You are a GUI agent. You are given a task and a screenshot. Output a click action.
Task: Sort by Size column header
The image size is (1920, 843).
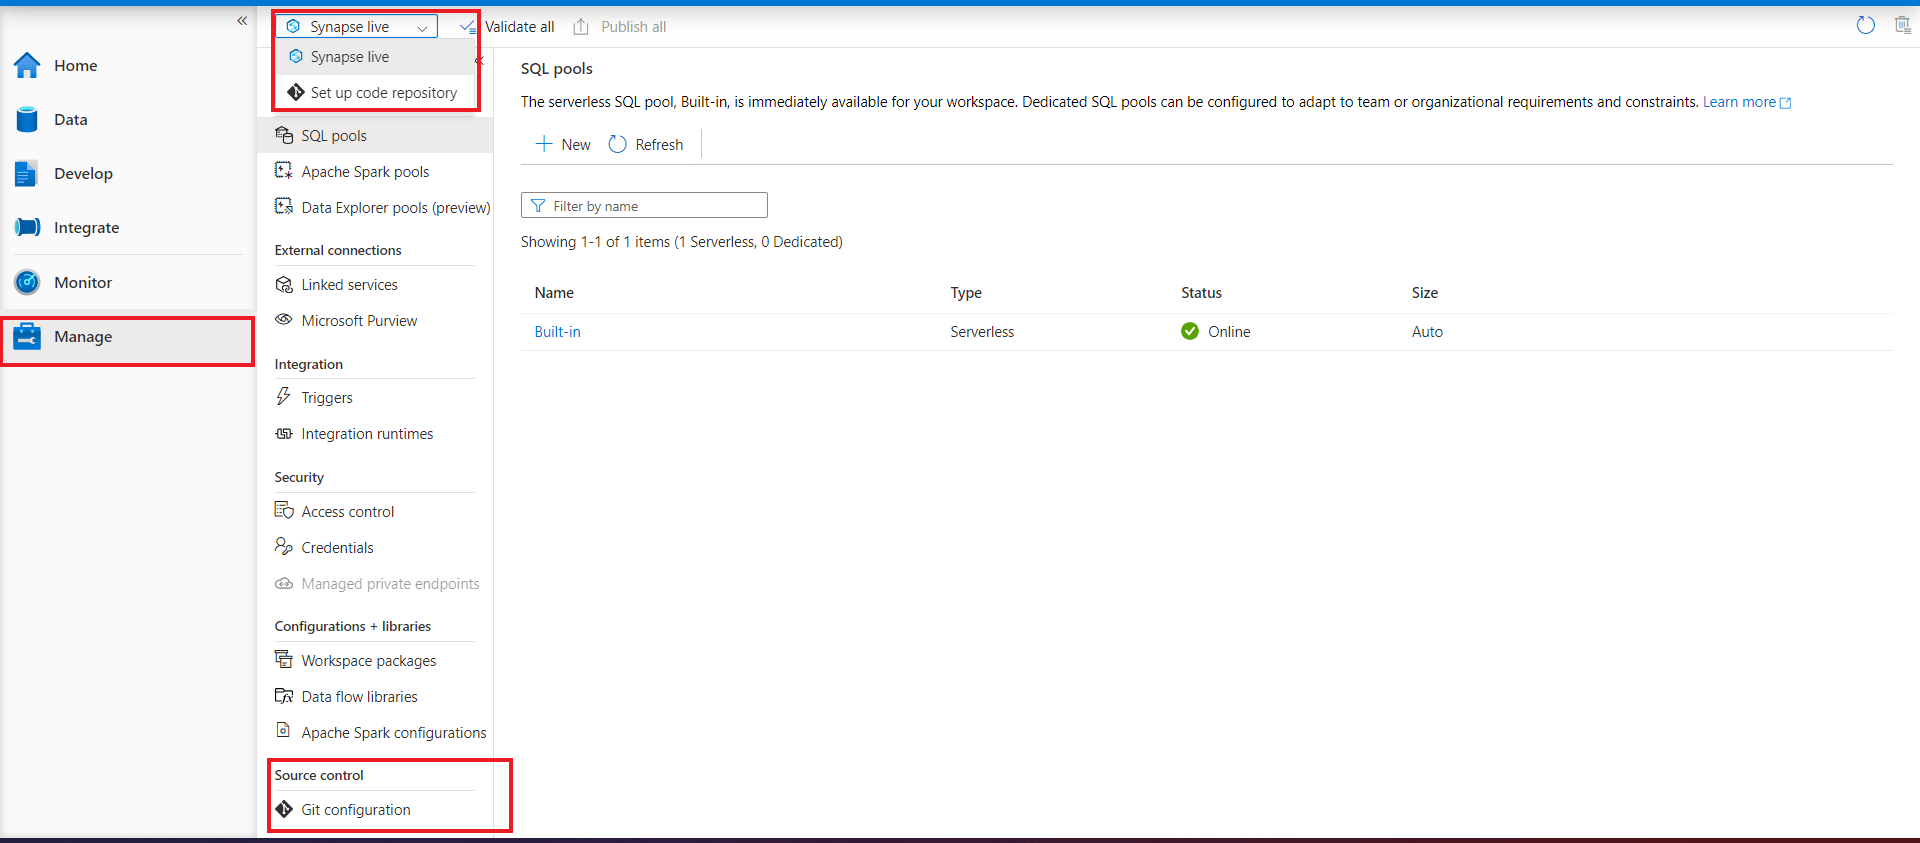tap(1425, 293)
